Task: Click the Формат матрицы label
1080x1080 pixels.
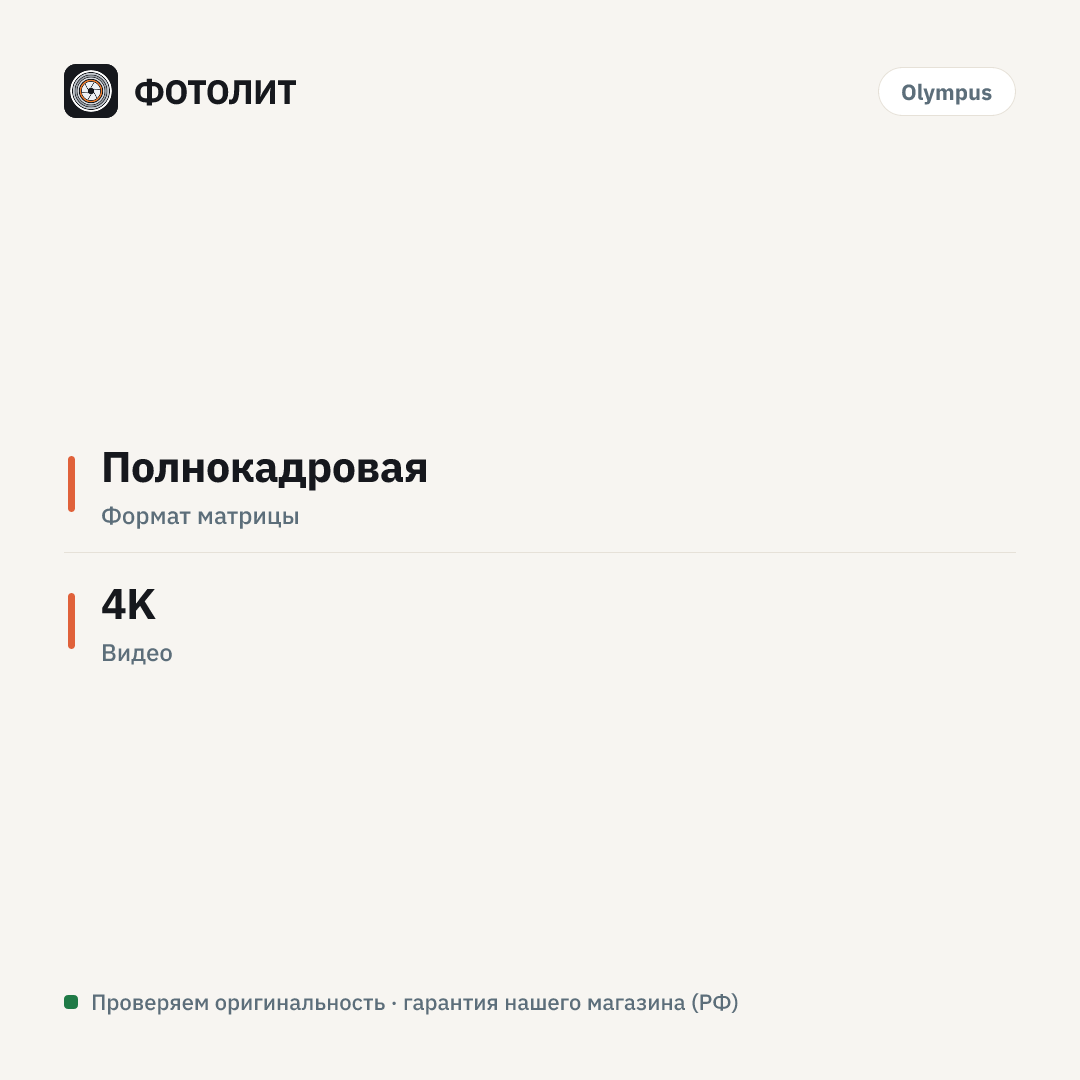Action: click(200, 516)
